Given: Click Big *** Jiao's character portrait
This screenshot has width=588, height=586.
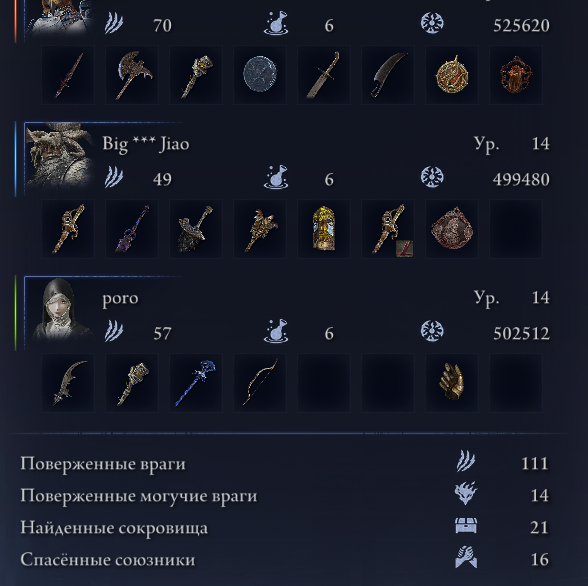Looking at the screenshot, I should point(59,157).
